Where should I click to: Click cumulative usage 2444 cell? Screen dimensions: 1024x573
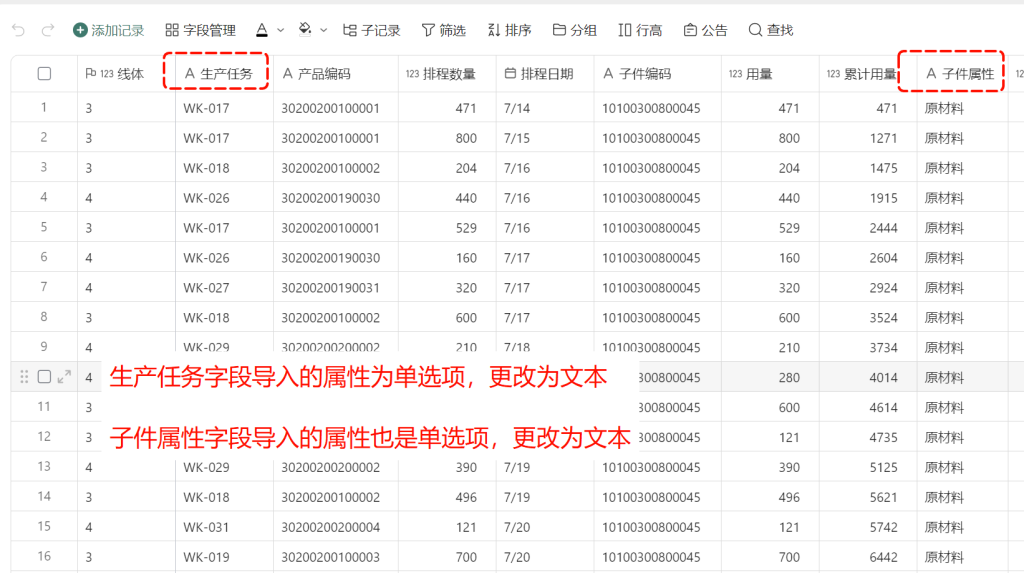click(x=869, y=228)
